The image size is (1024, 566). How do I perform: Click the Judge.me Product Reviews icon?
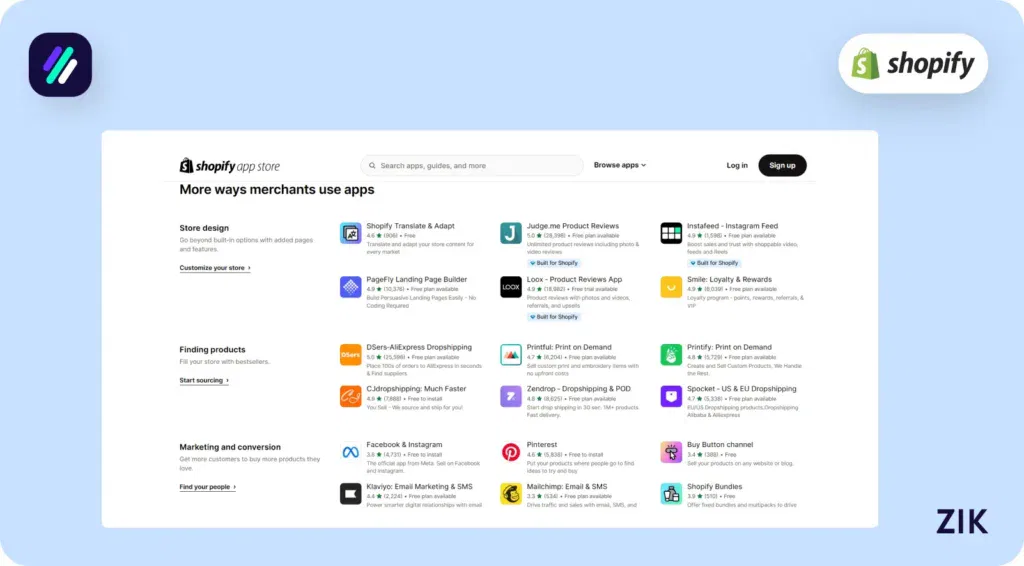click(x=511, y=233)
